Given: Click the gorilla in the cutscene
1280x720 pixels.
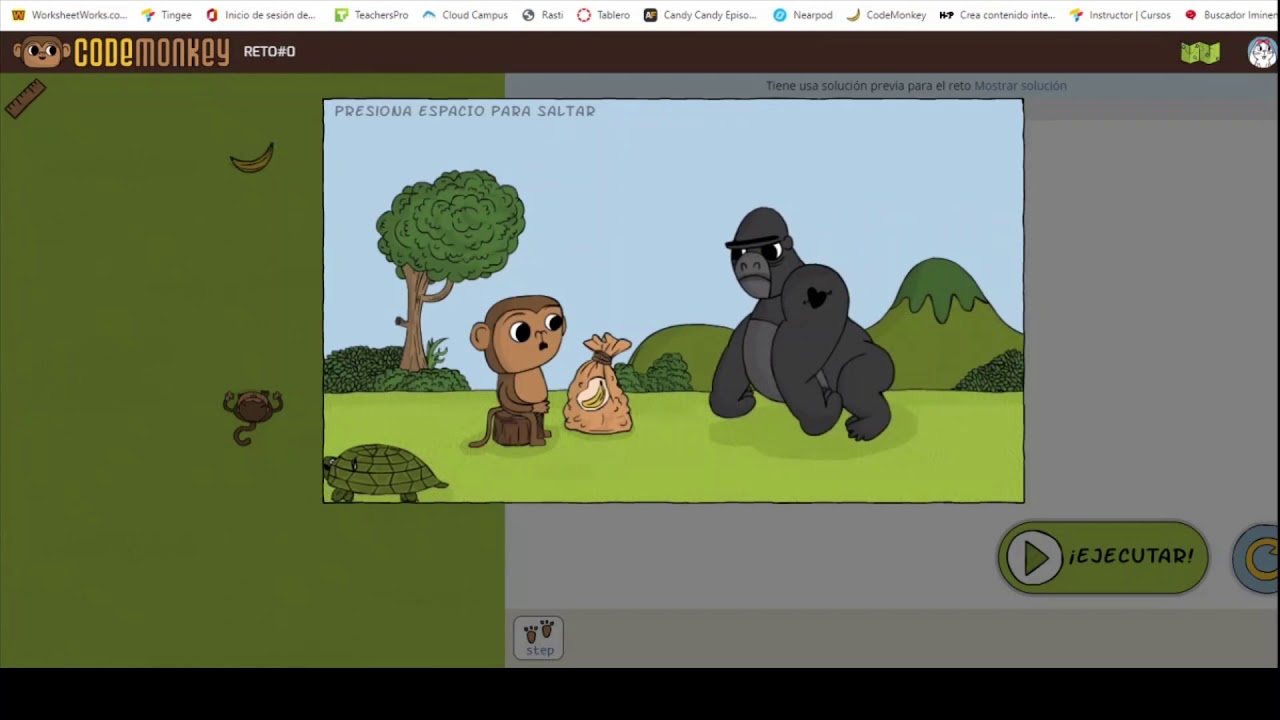Looking at the screenshot, I should click(802, 324).
